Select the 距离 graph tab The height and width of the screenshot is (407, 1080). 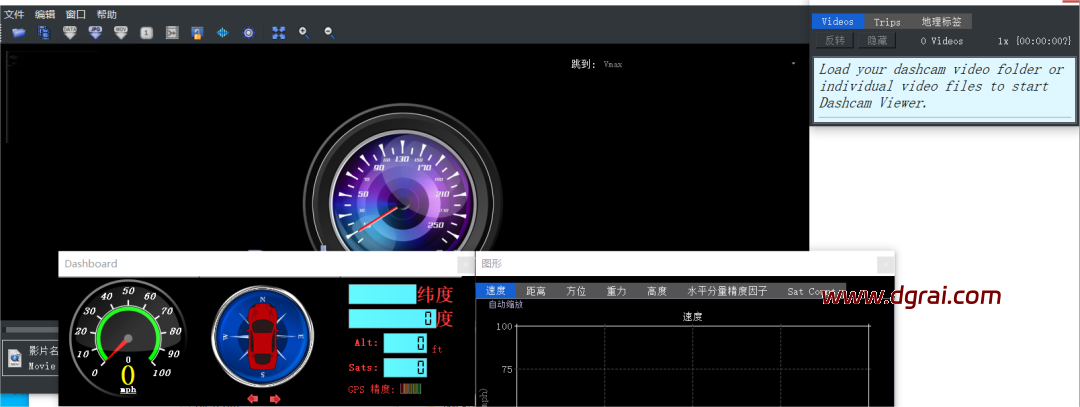[536, 292]
